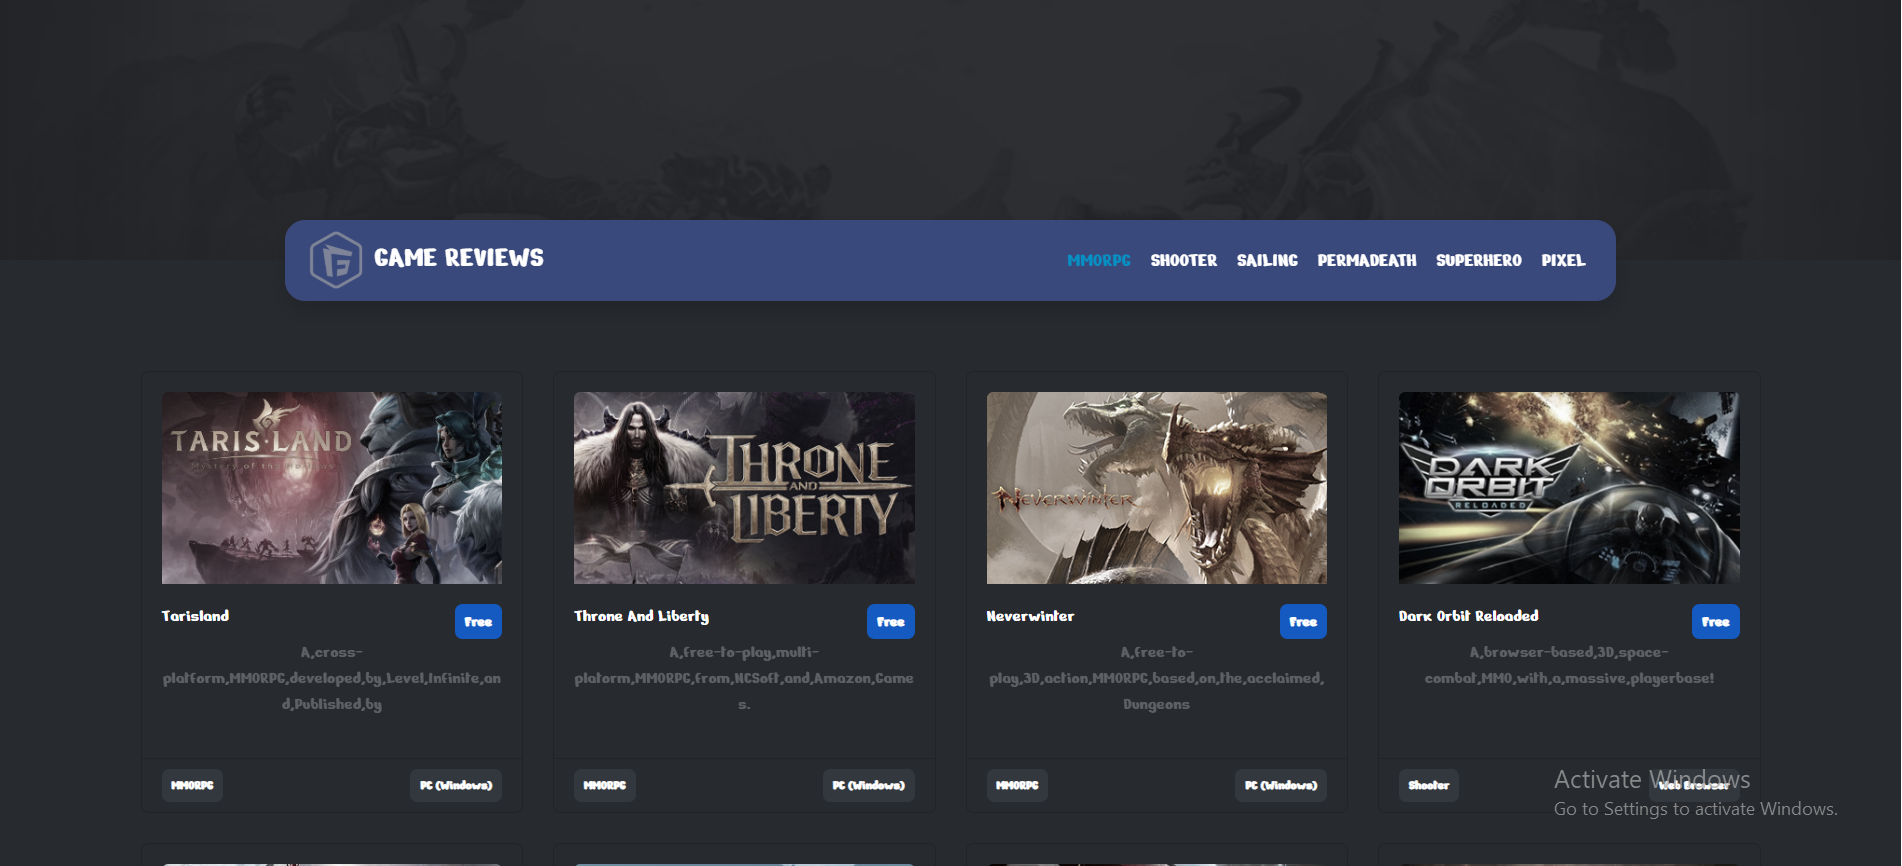Click PC (Windows) badge on Neverwinter card
The image size is (1902, 866).
tap(1280, 785)
